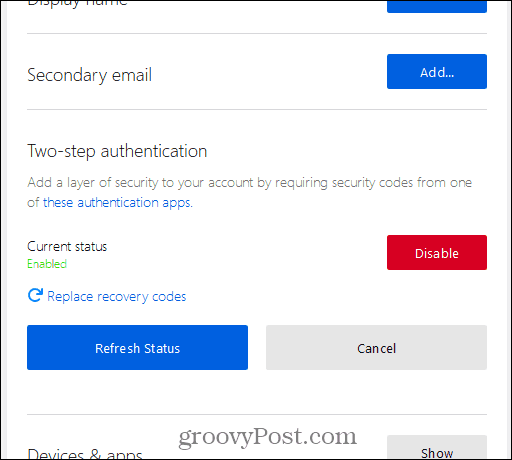
Task: Open these authentication apps link
Action: 118,202
